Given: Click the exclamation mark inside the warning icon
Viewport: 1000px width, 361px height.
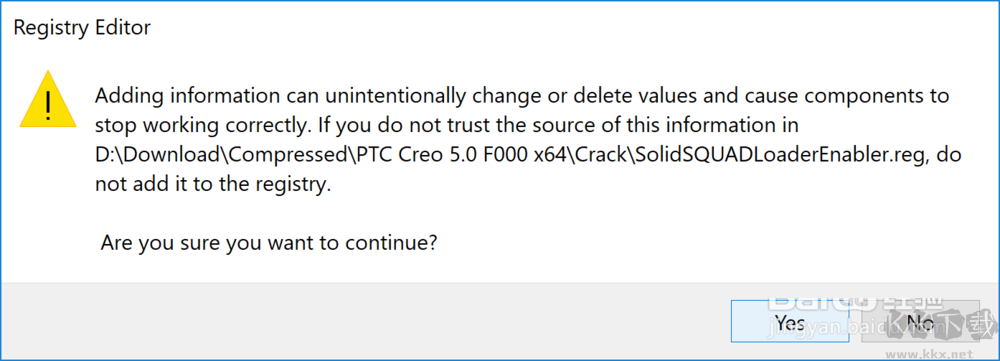Looking at the screenshot, I should [x=48, y=105].
